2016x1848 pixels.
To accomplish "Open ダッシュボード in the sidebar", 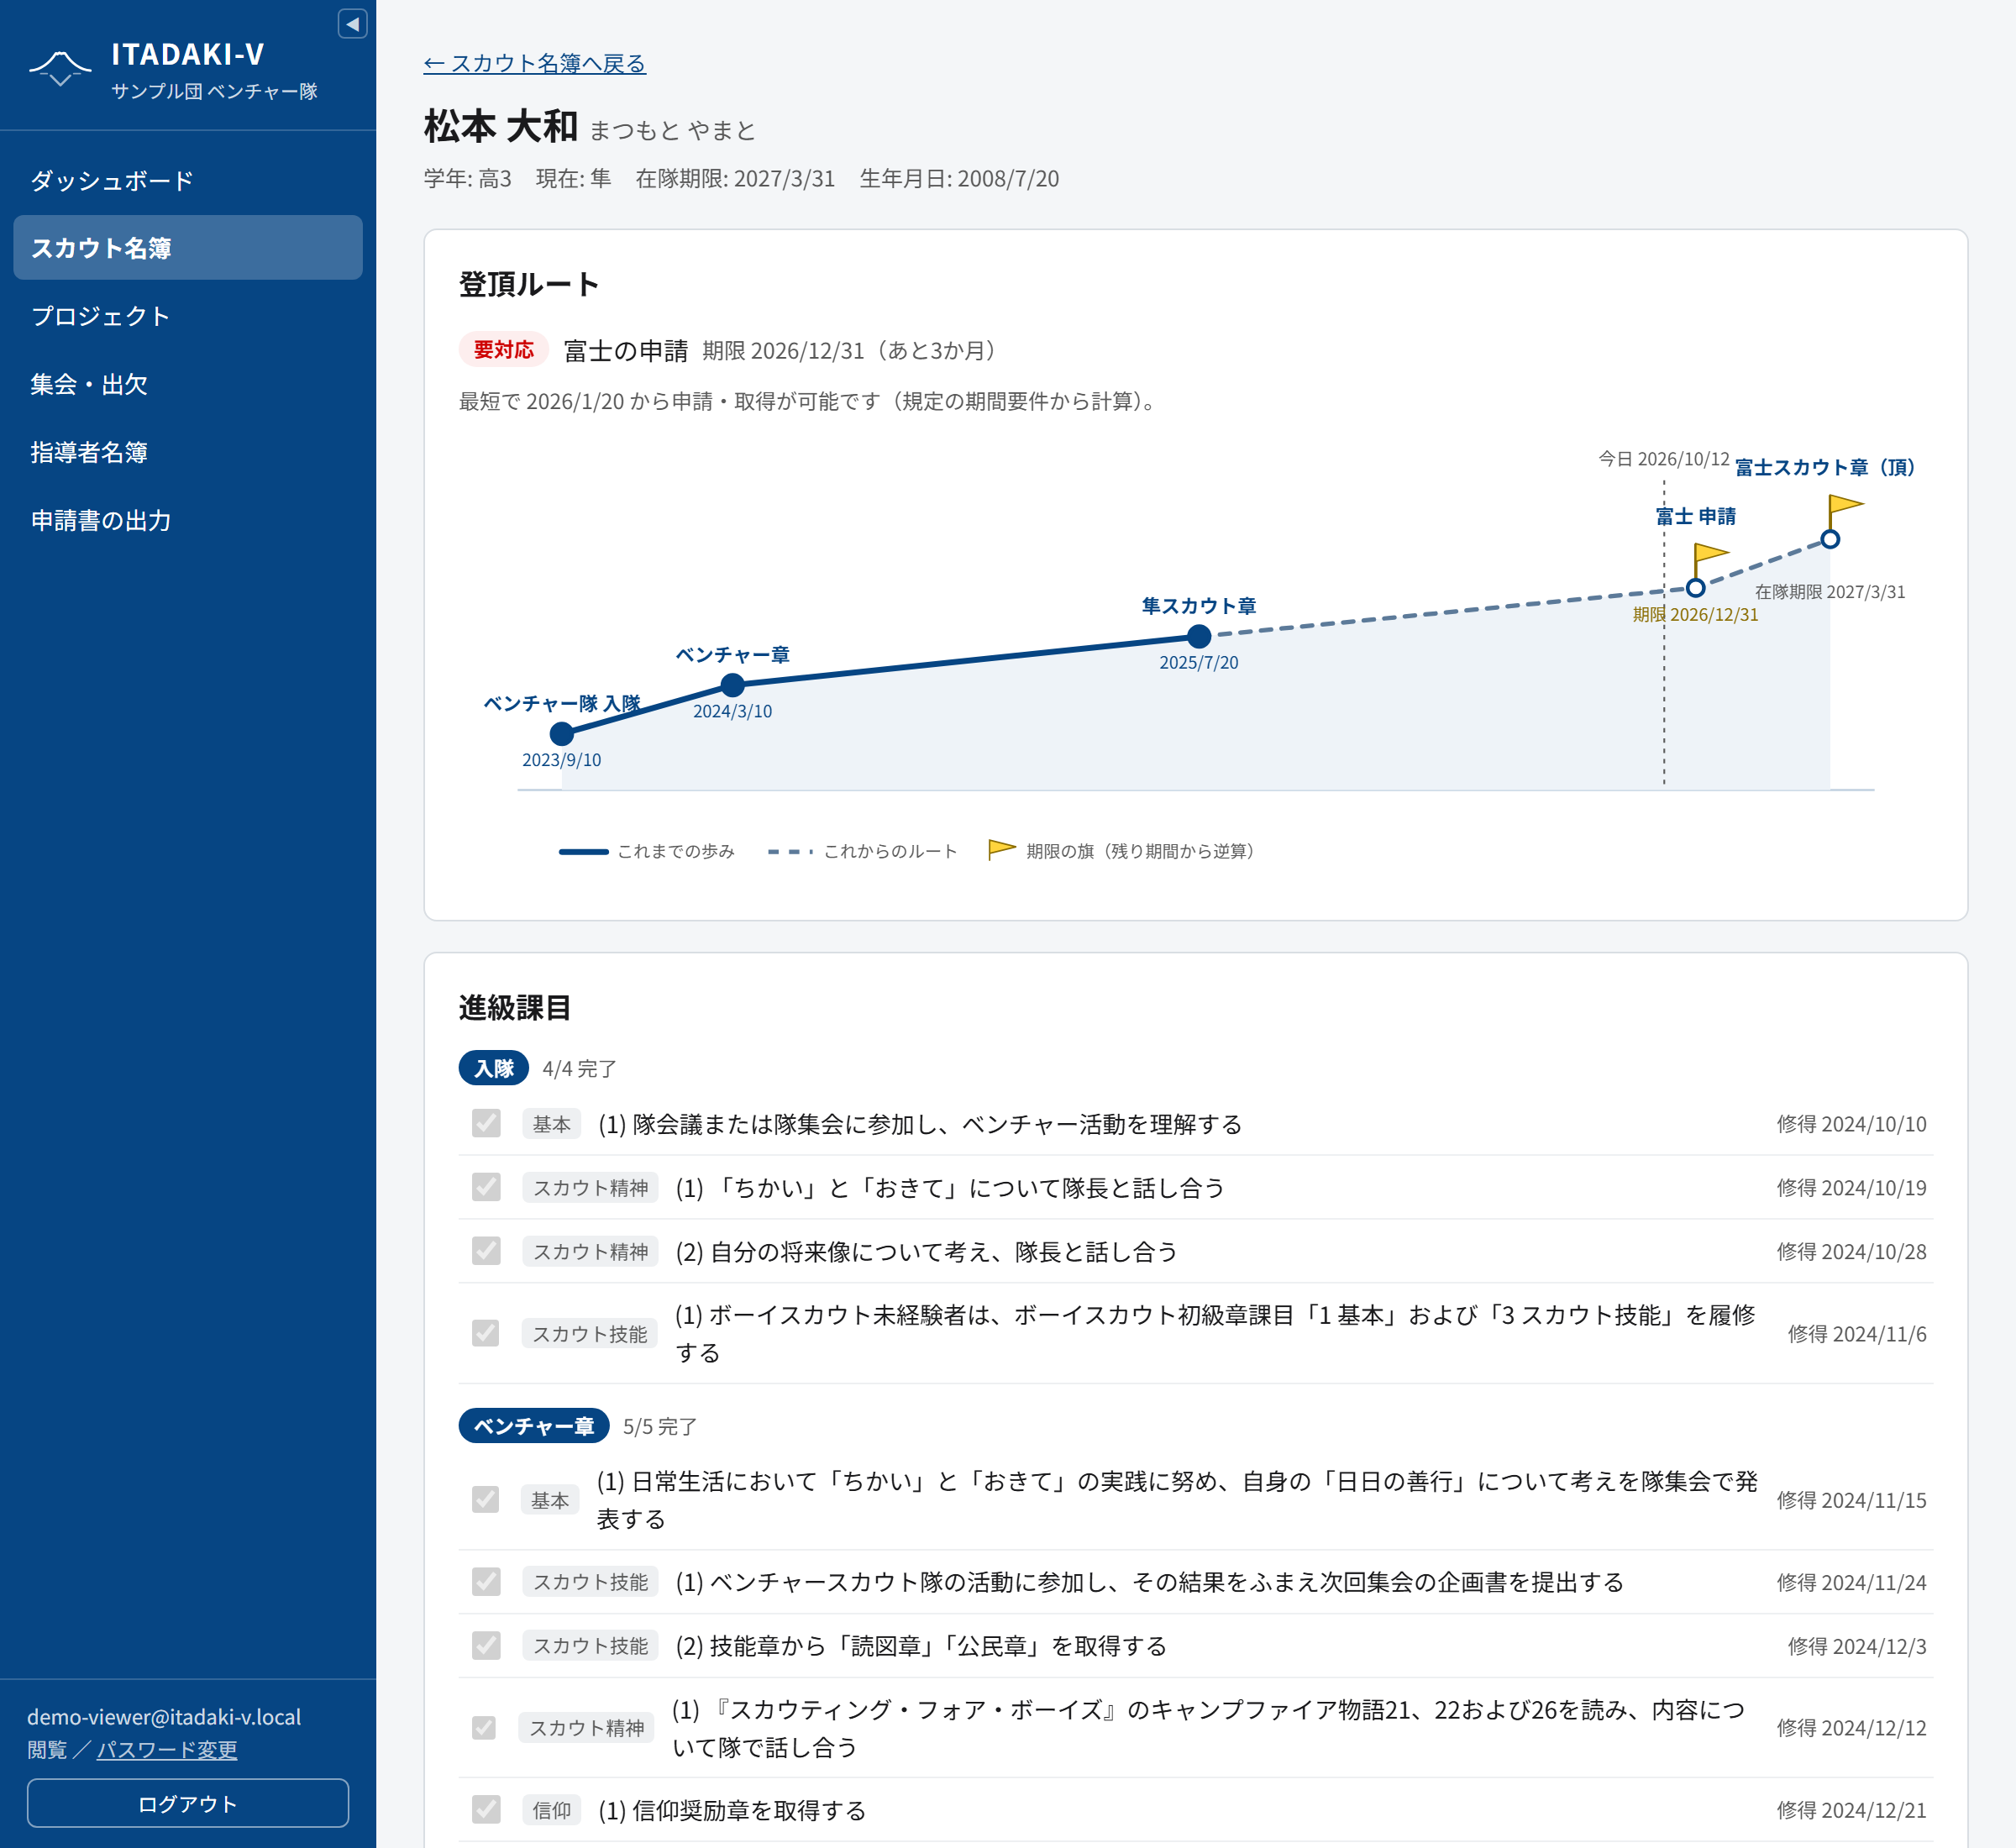I will (x=188, y=180).
